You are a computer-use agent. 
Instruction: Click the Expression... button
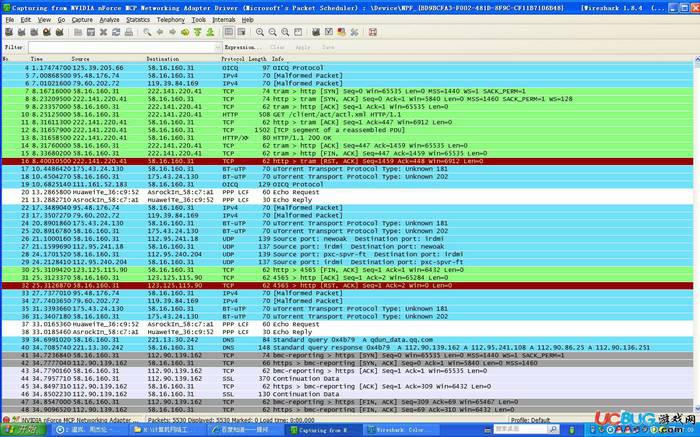[242, 47]
